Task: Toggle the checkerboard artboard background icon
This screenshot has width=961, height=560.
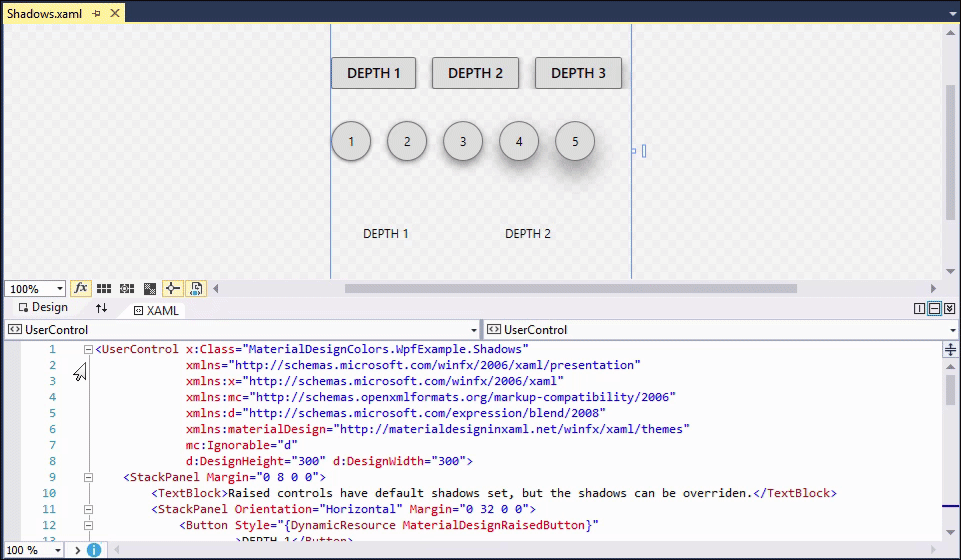Action: click(x=150, y=289)
